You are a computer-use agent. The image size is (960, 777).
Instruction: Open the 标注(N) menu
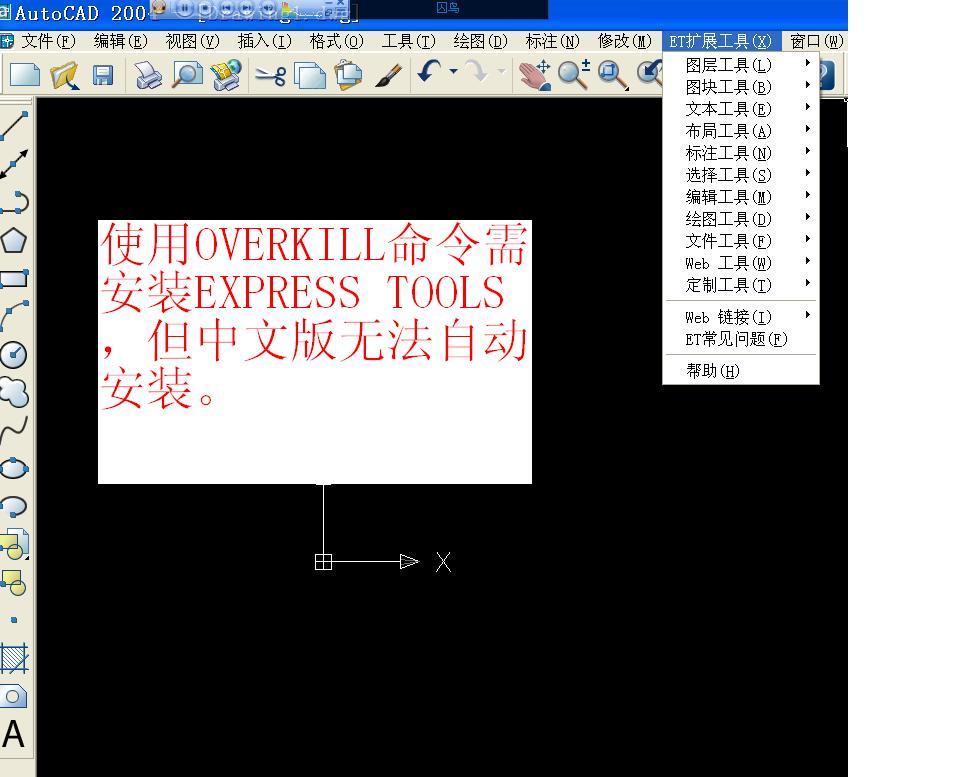click(x=553, y=42)
